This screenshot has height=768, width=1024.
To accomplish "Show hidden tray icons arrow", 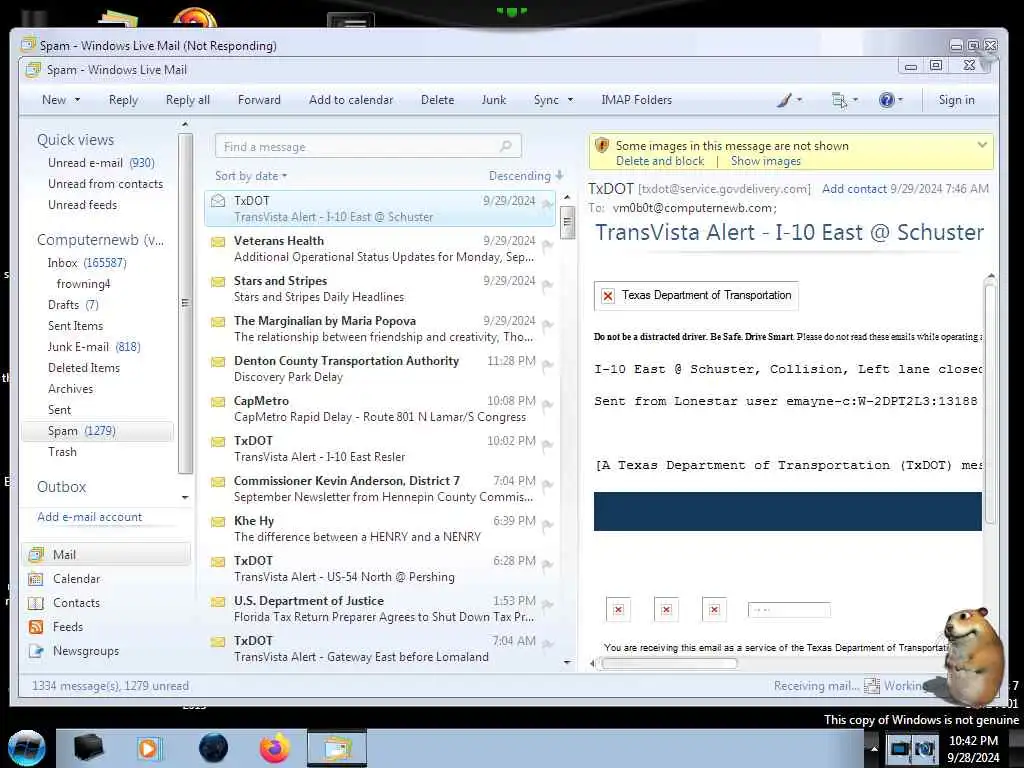I will click(x=874, y=748).
